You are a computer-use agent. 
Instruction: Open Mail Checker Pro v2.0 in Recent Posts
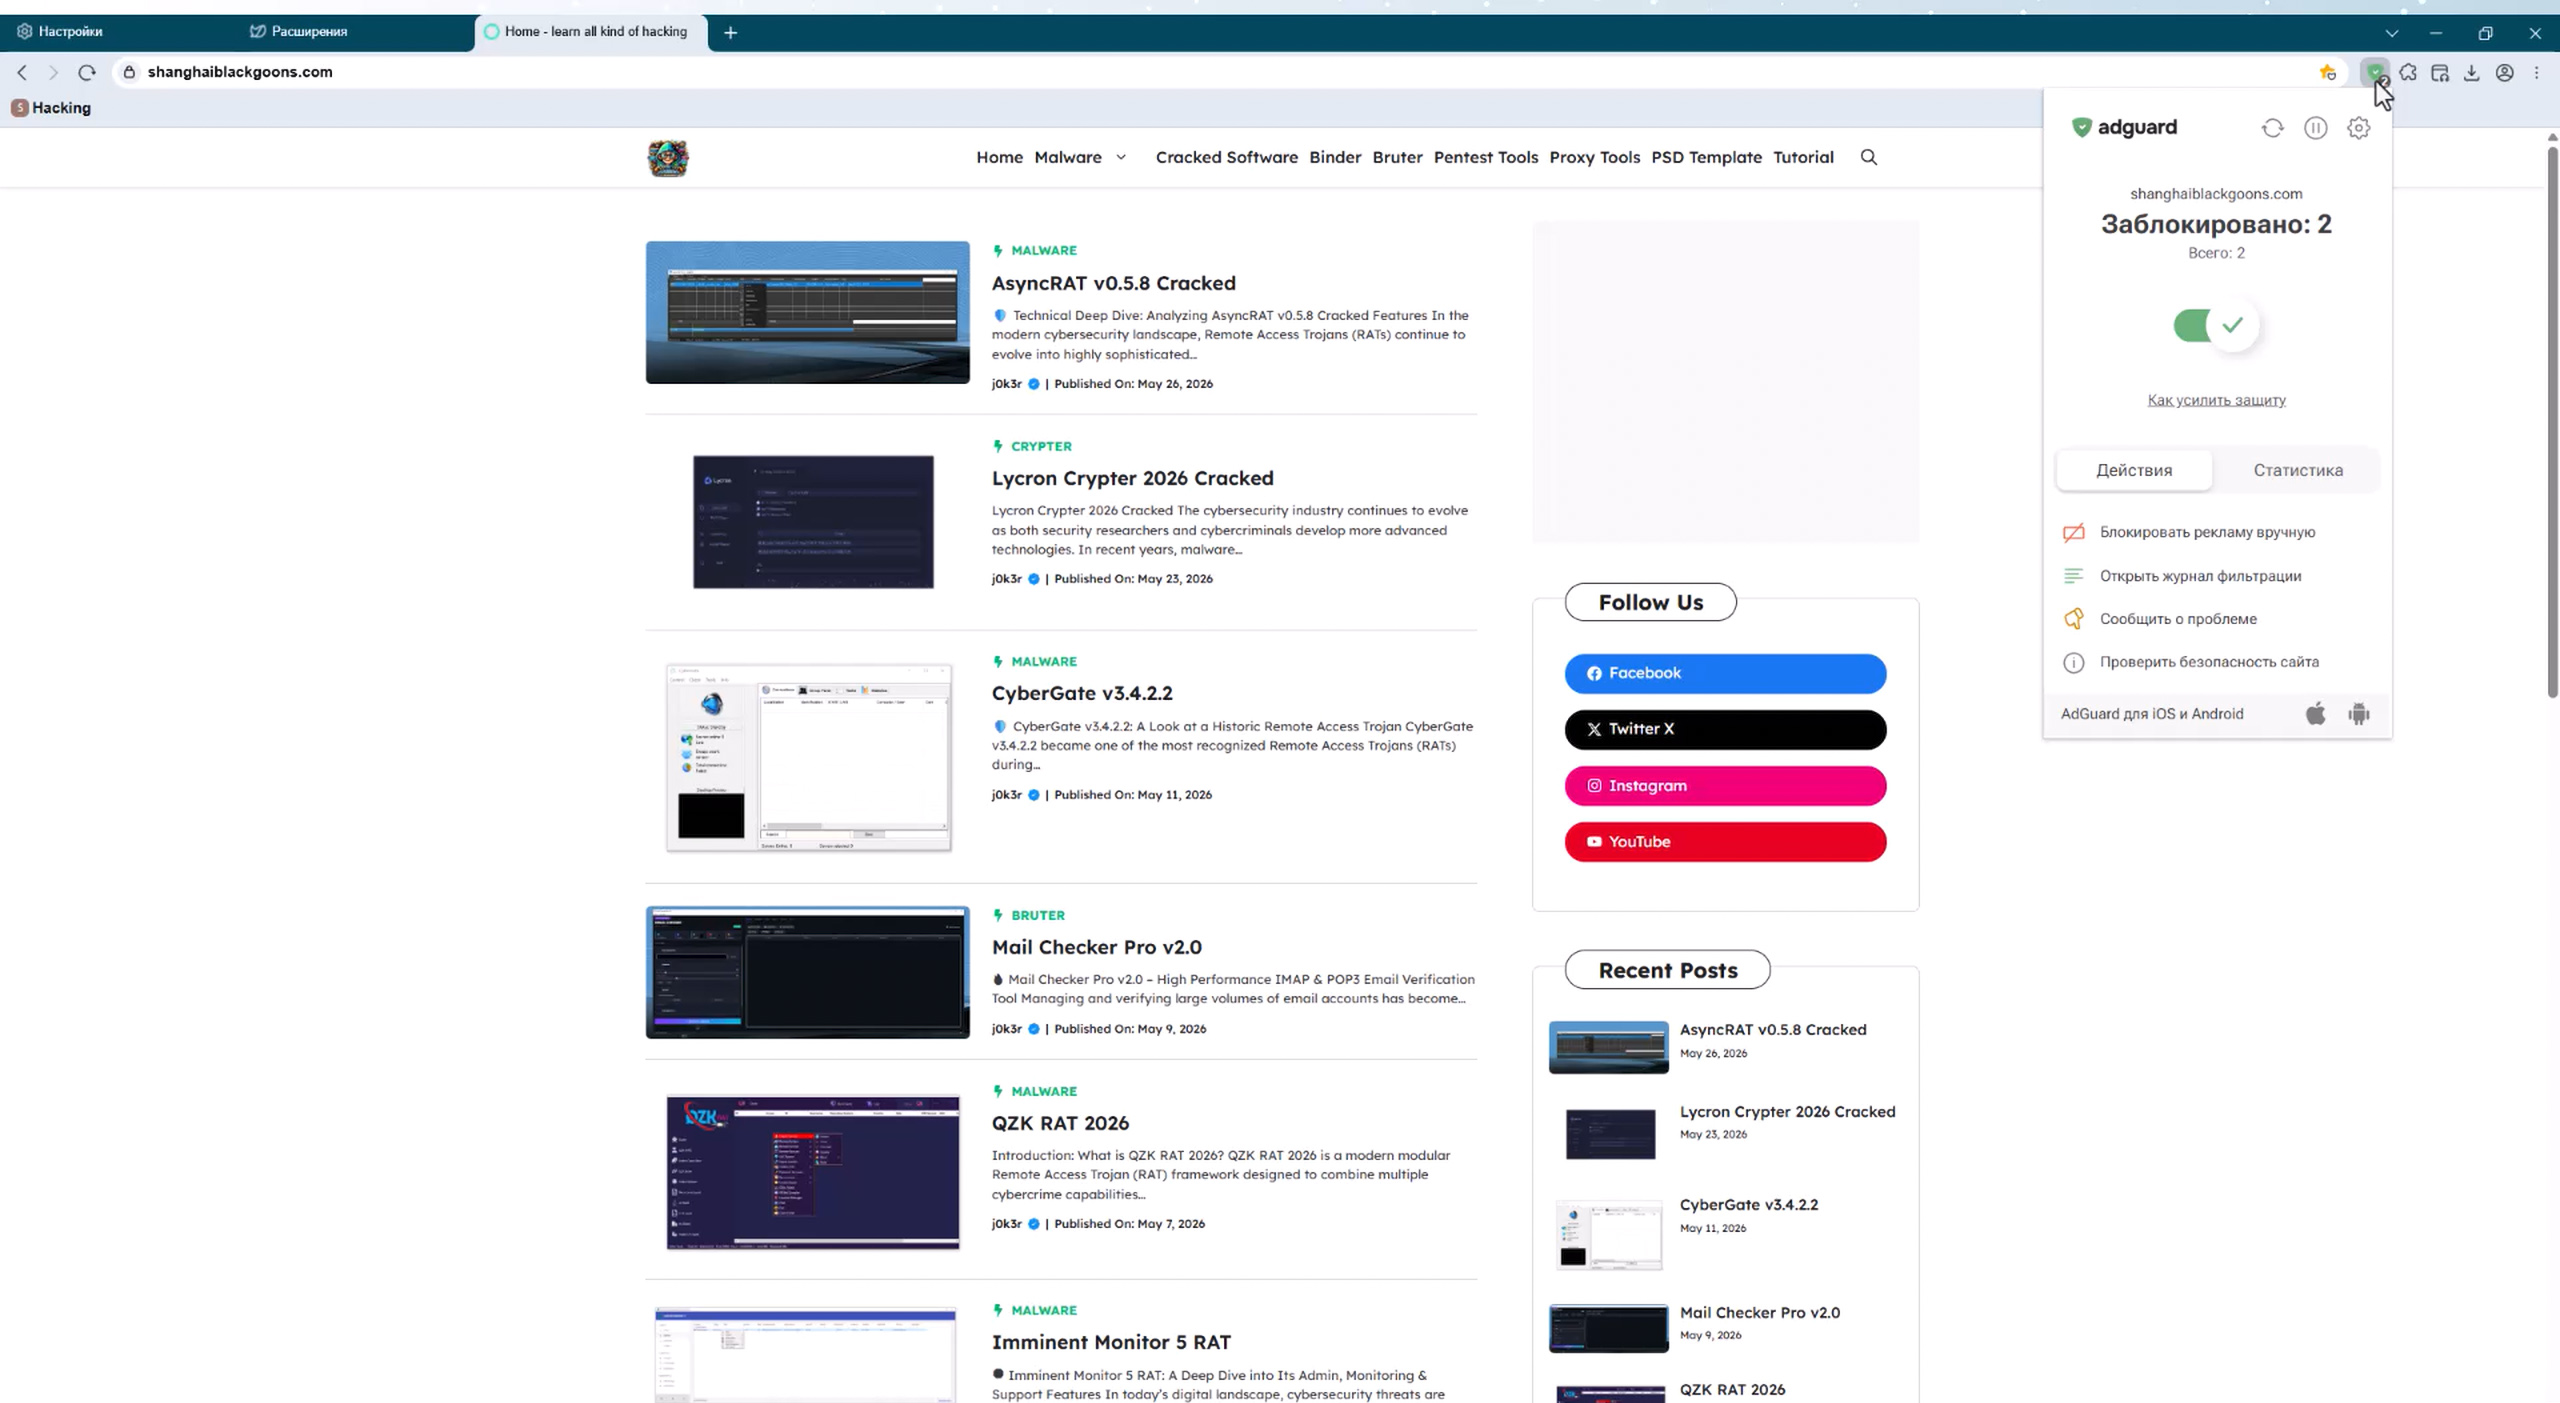point(1759,1313)
